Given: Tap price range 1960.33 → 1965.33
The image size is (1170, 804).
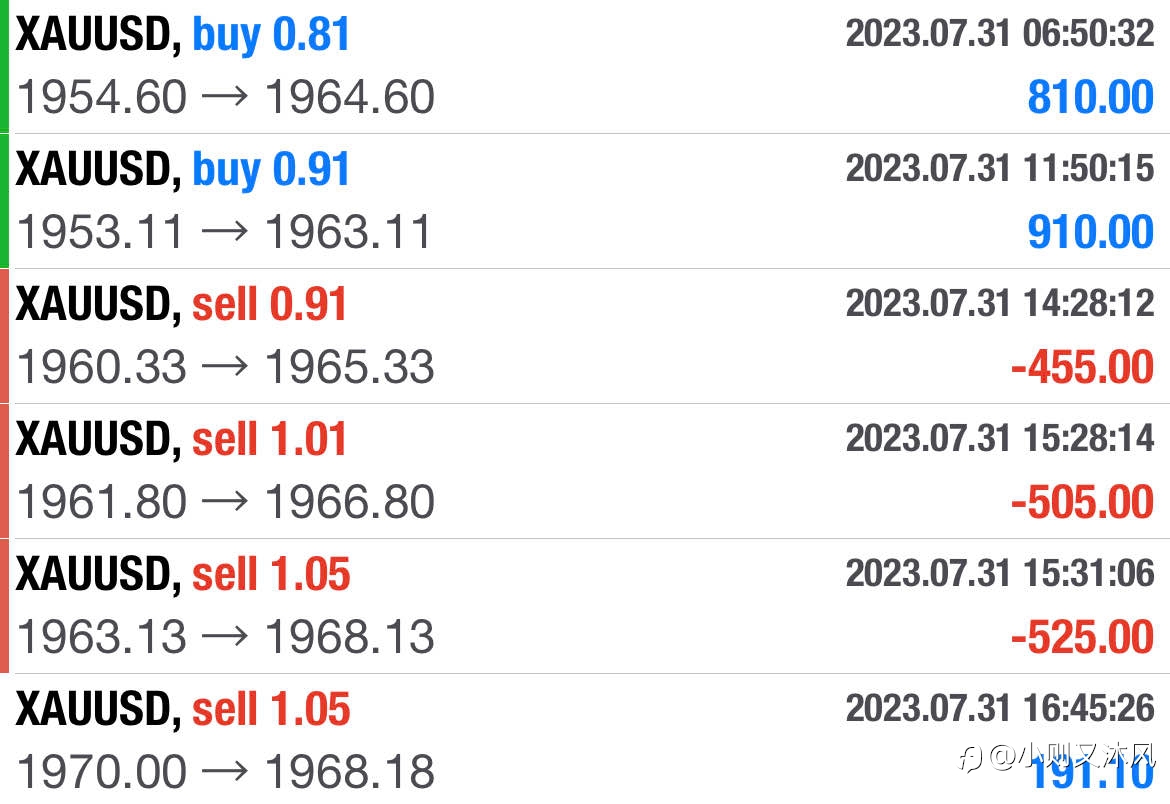Looking at the screenshot, I should click(x=225, y=367).
